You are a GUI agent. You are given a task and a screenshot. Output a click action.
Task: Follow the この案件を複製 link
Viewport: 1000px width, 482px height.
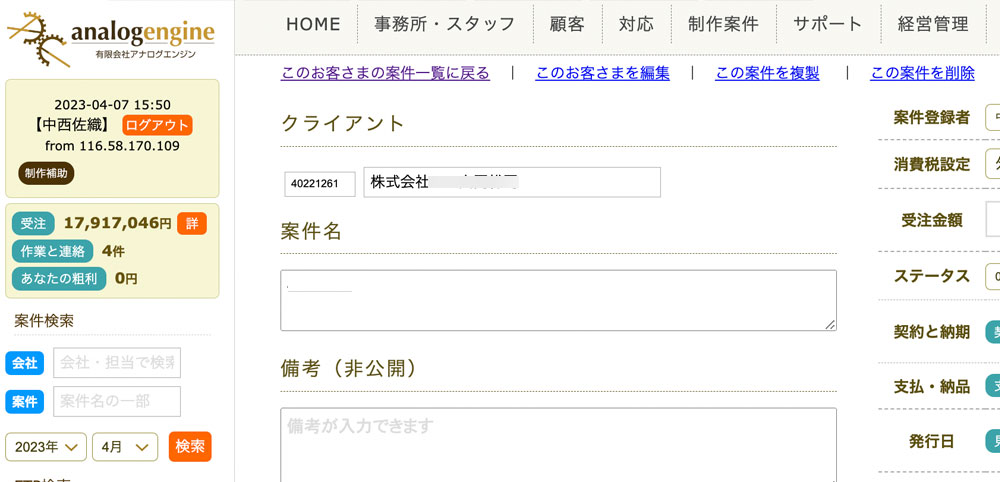767,73
